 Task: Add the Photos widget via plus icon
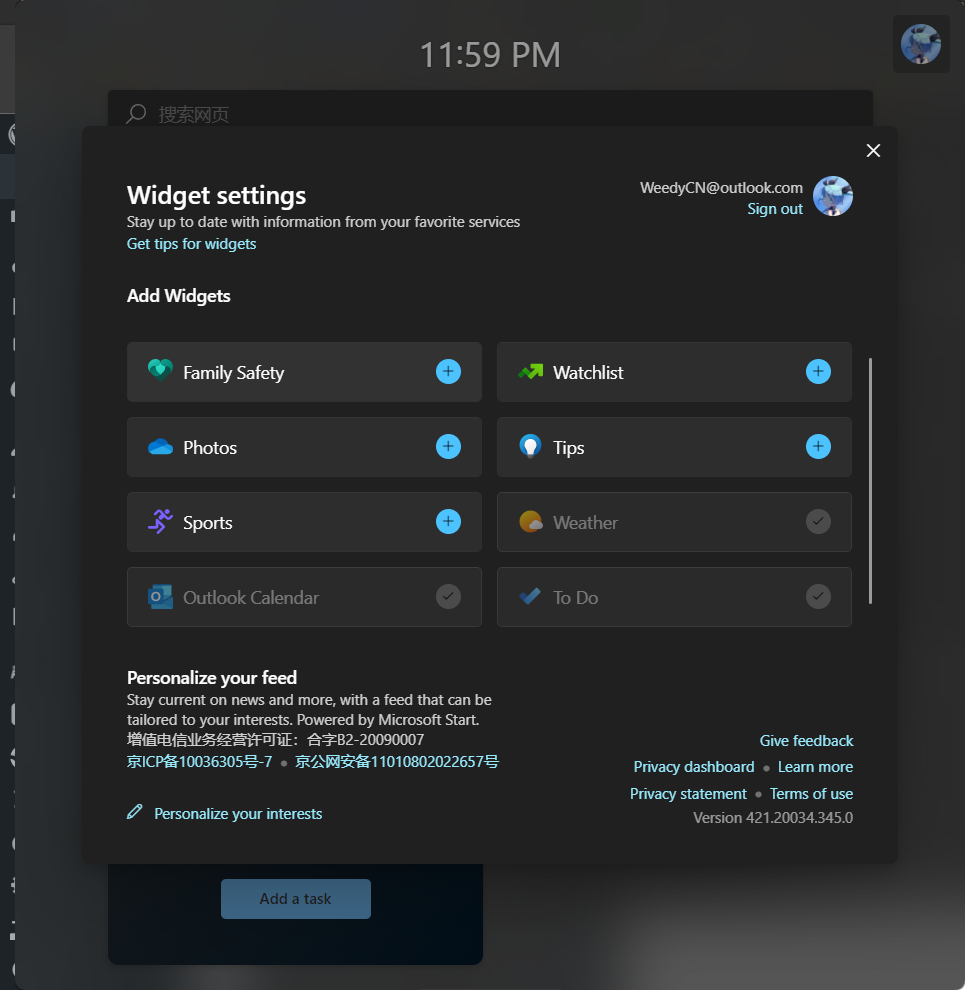448,446
